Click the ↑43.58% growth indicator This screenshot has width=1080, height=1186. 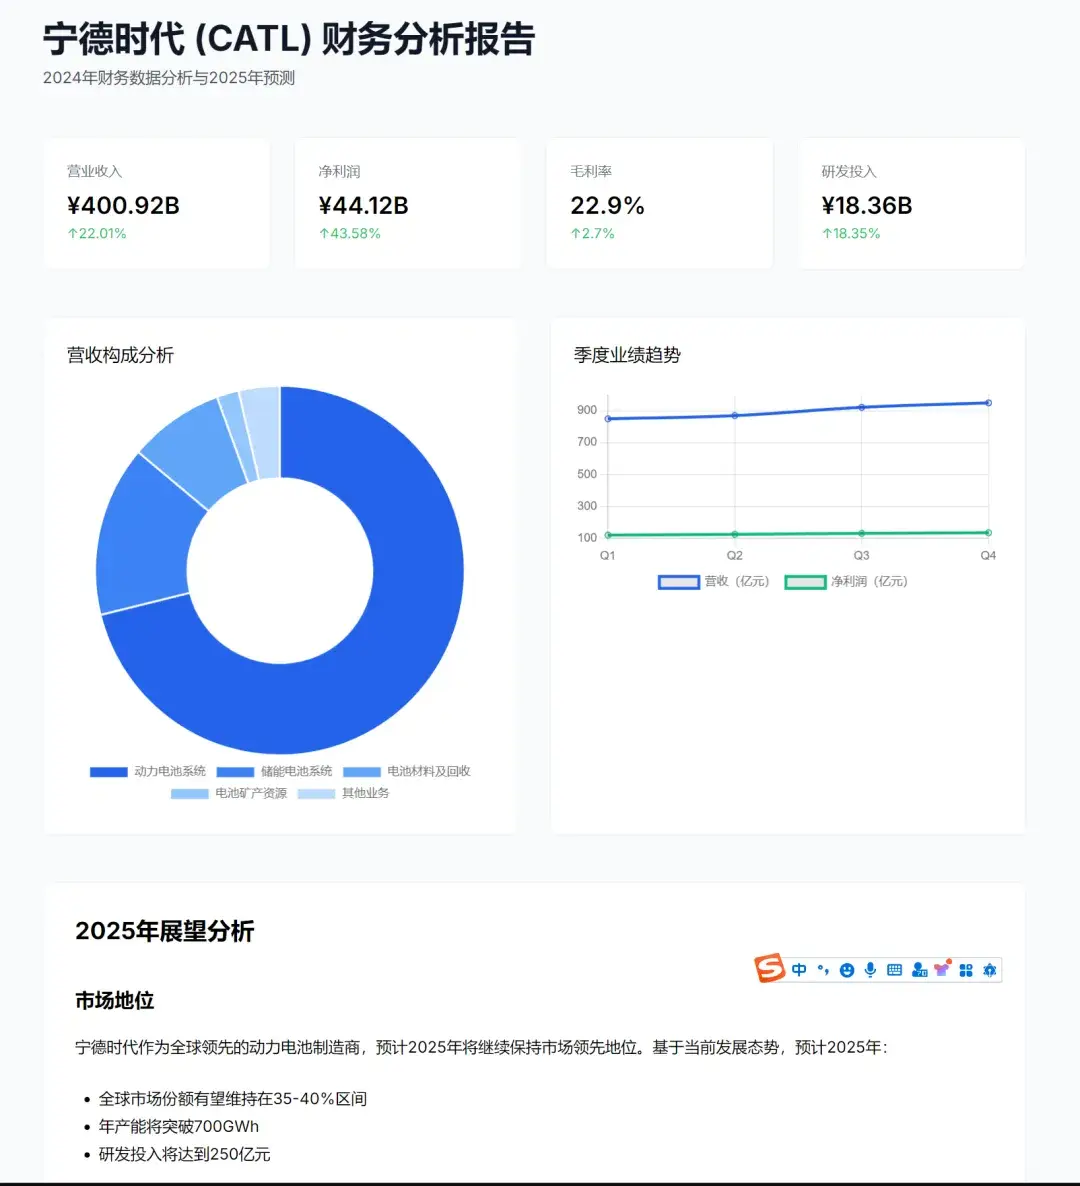click(349, 233)
